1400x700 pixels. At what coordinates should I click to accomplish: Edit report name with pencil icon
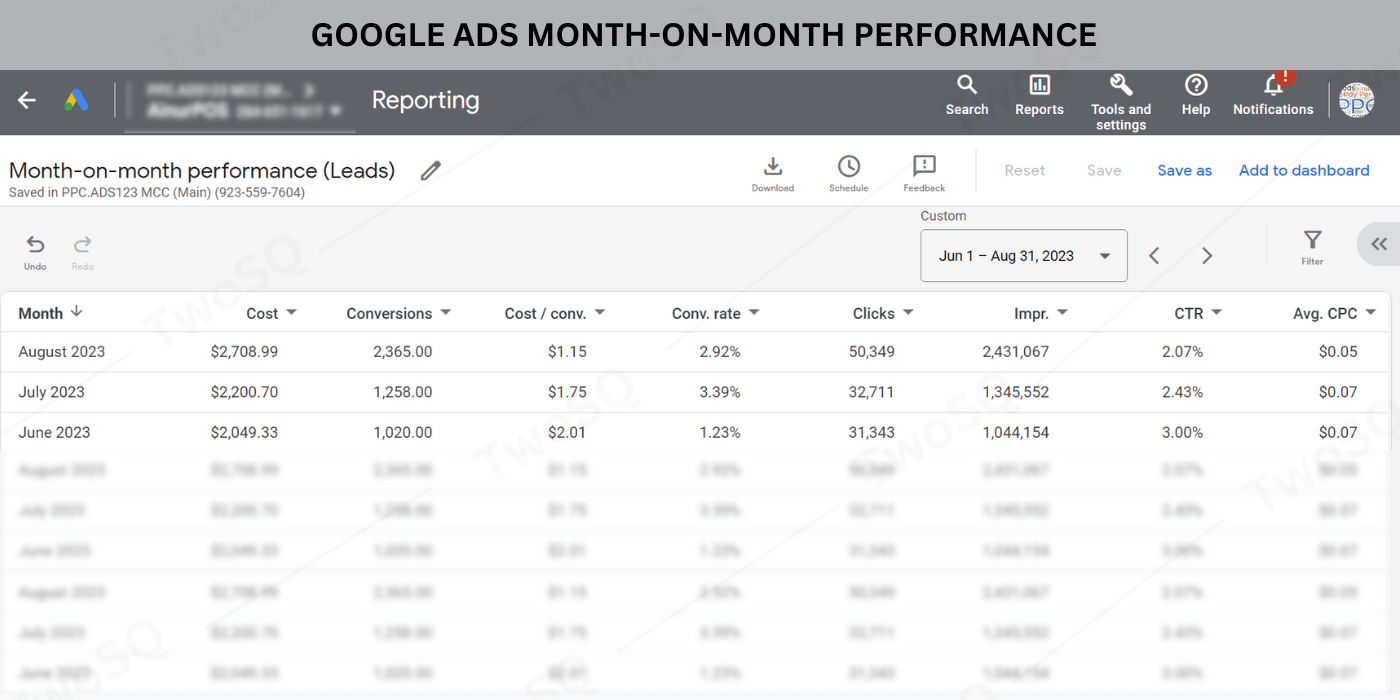431,171
